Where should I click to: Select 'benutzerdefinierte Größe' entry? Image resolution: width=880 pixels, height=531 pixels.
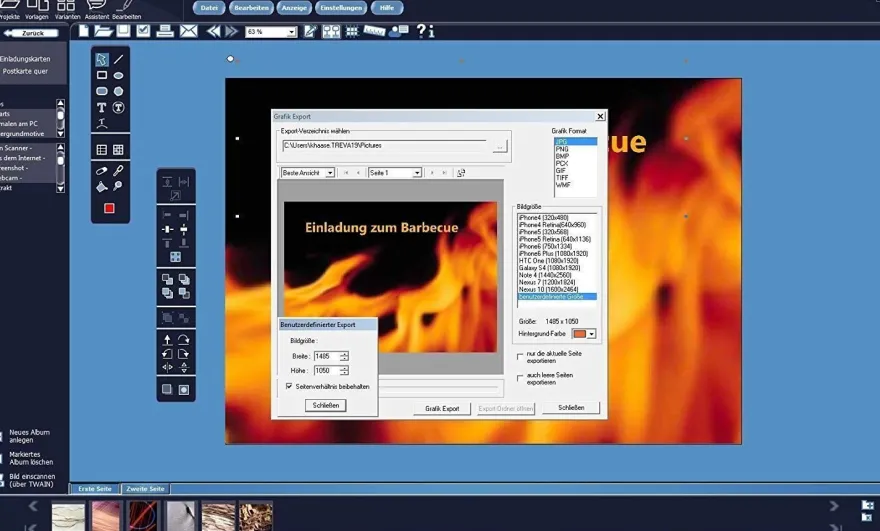pos(557,296)
